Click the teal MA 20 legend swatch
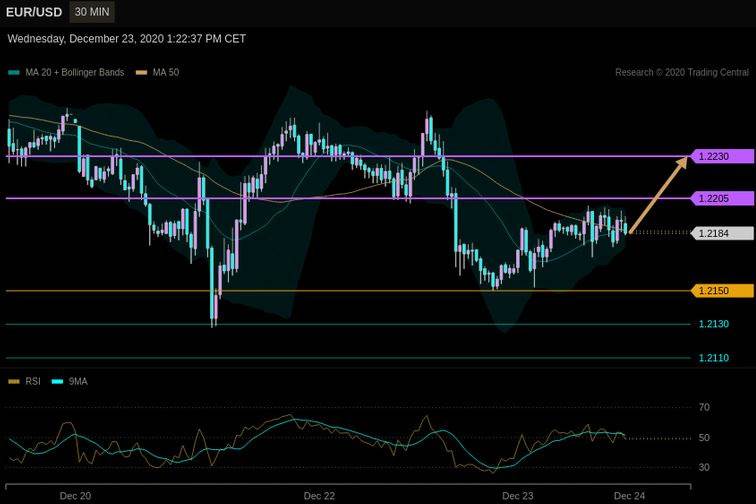756x504 pixels. click(x=14, y=73)
